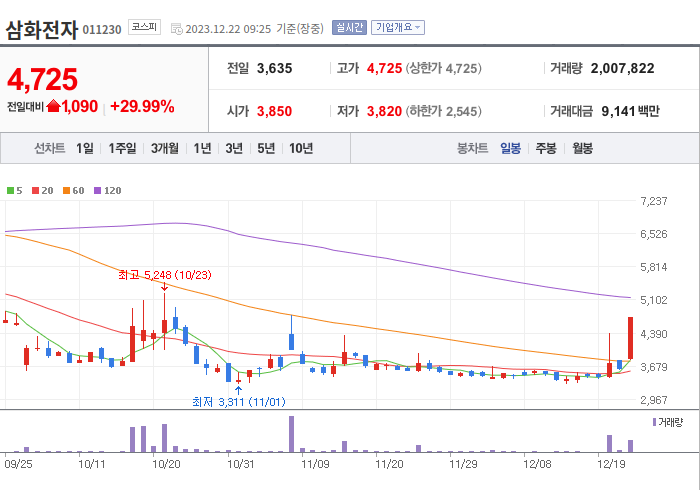
Task: Select the 5년 line chart tab
Action: click(x=266, y=148)
